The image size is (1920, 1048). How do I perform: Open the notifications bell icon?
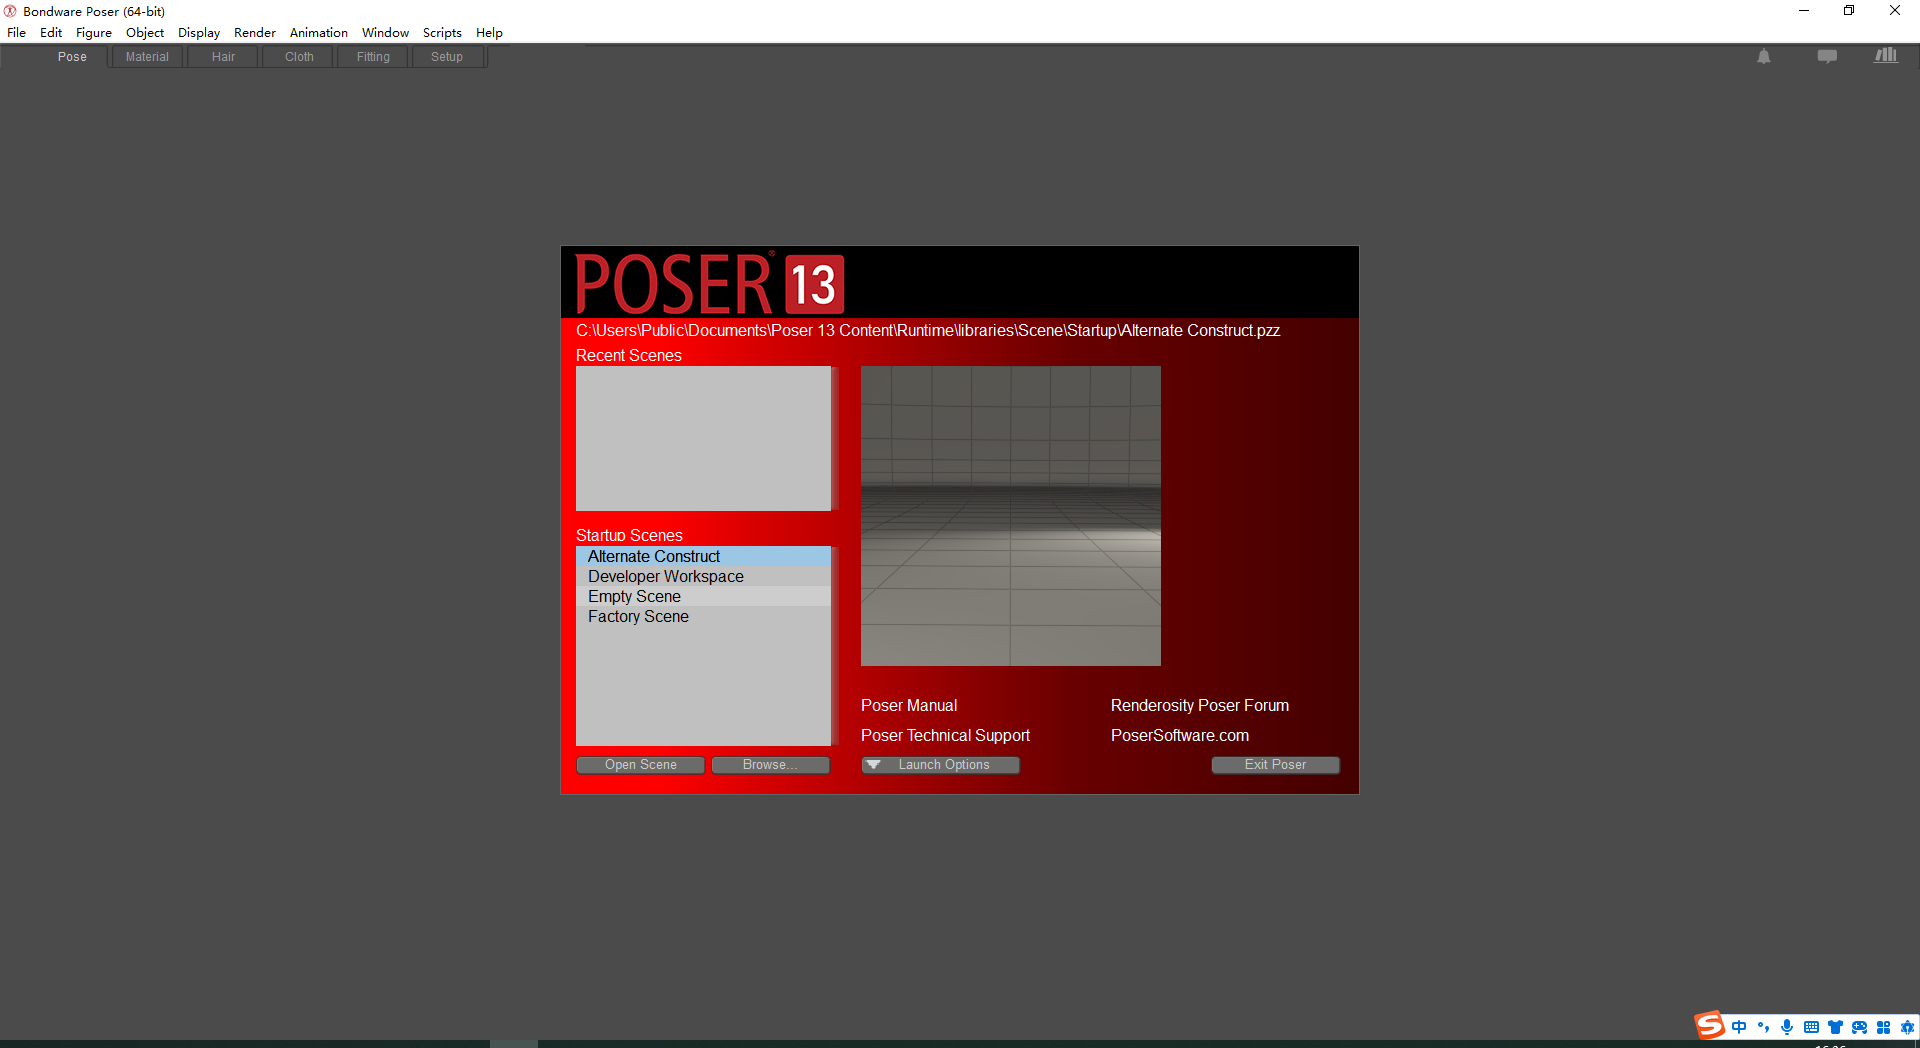point(1763,56)
